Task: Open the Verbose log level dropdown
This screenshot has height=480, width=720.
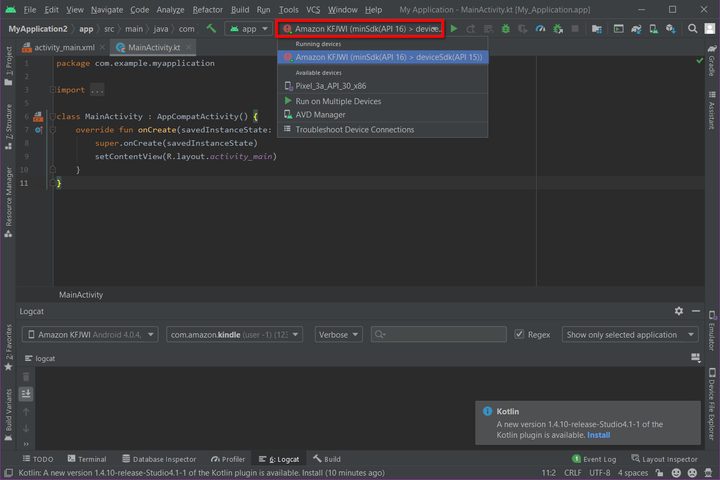Action: (338, 334)
